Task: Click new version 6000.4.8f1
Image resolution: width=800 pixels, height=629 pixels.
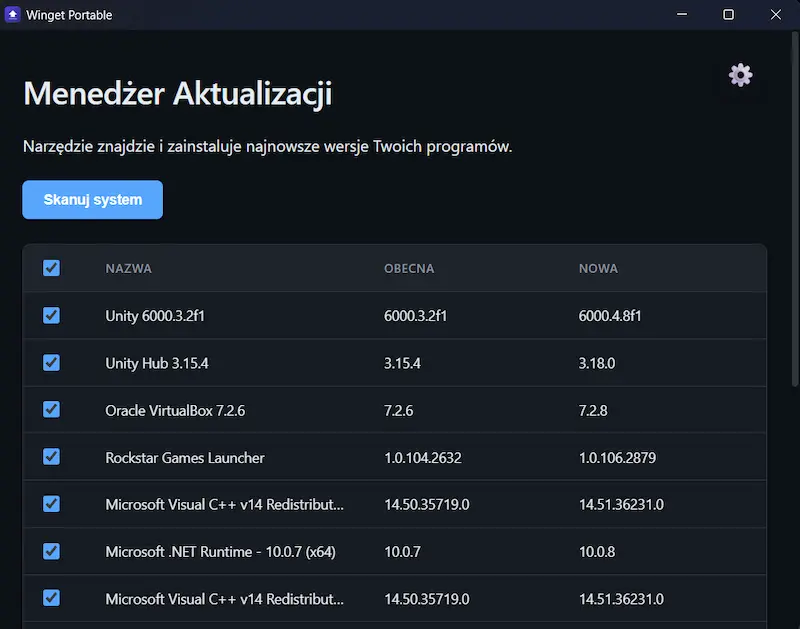Action: pyautogui.click(x=610, y=316)
